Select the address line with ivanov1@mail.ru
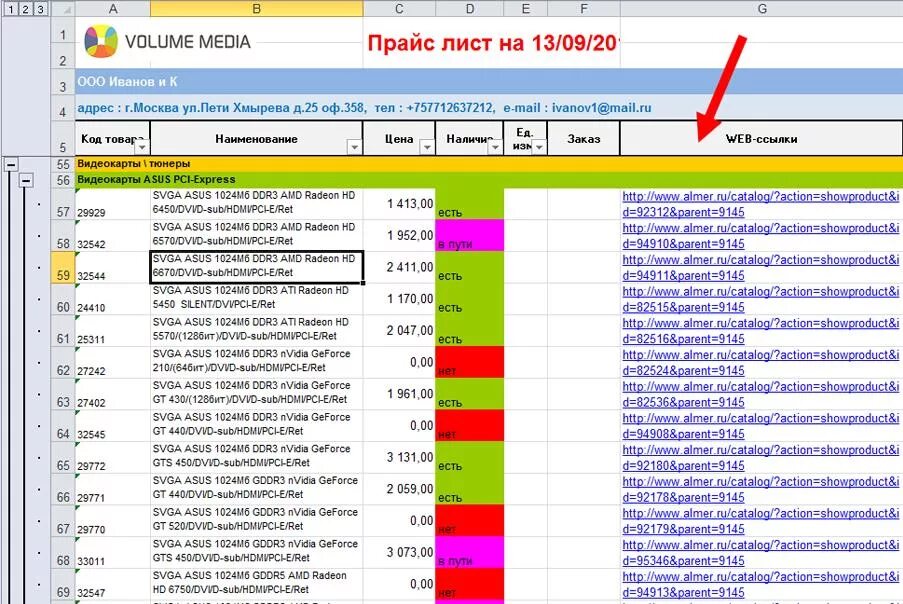 tap(489, 108)
